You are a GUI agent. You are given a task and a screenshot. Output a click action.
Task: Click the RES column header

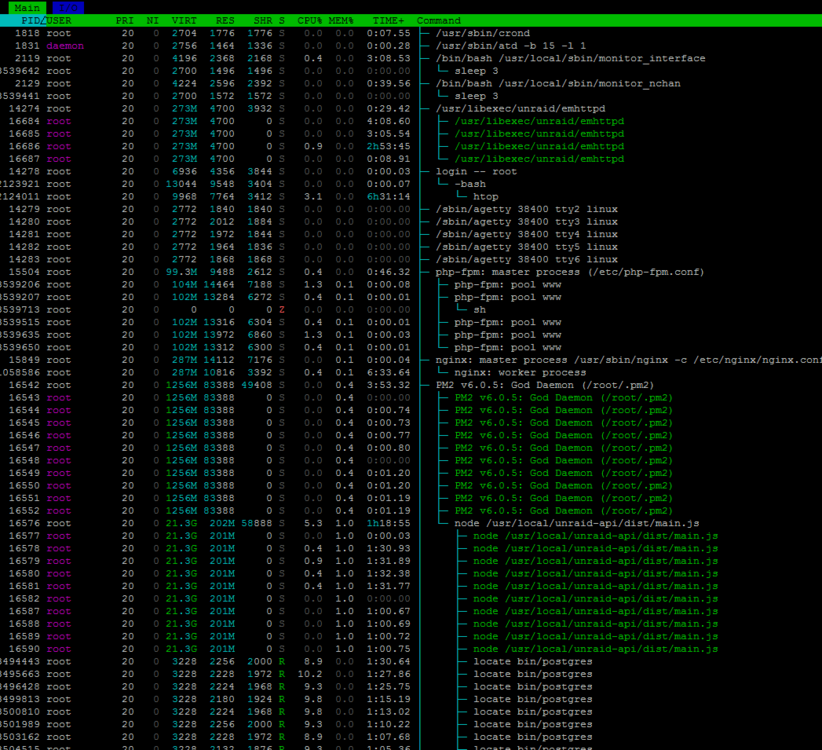(225, 20)
